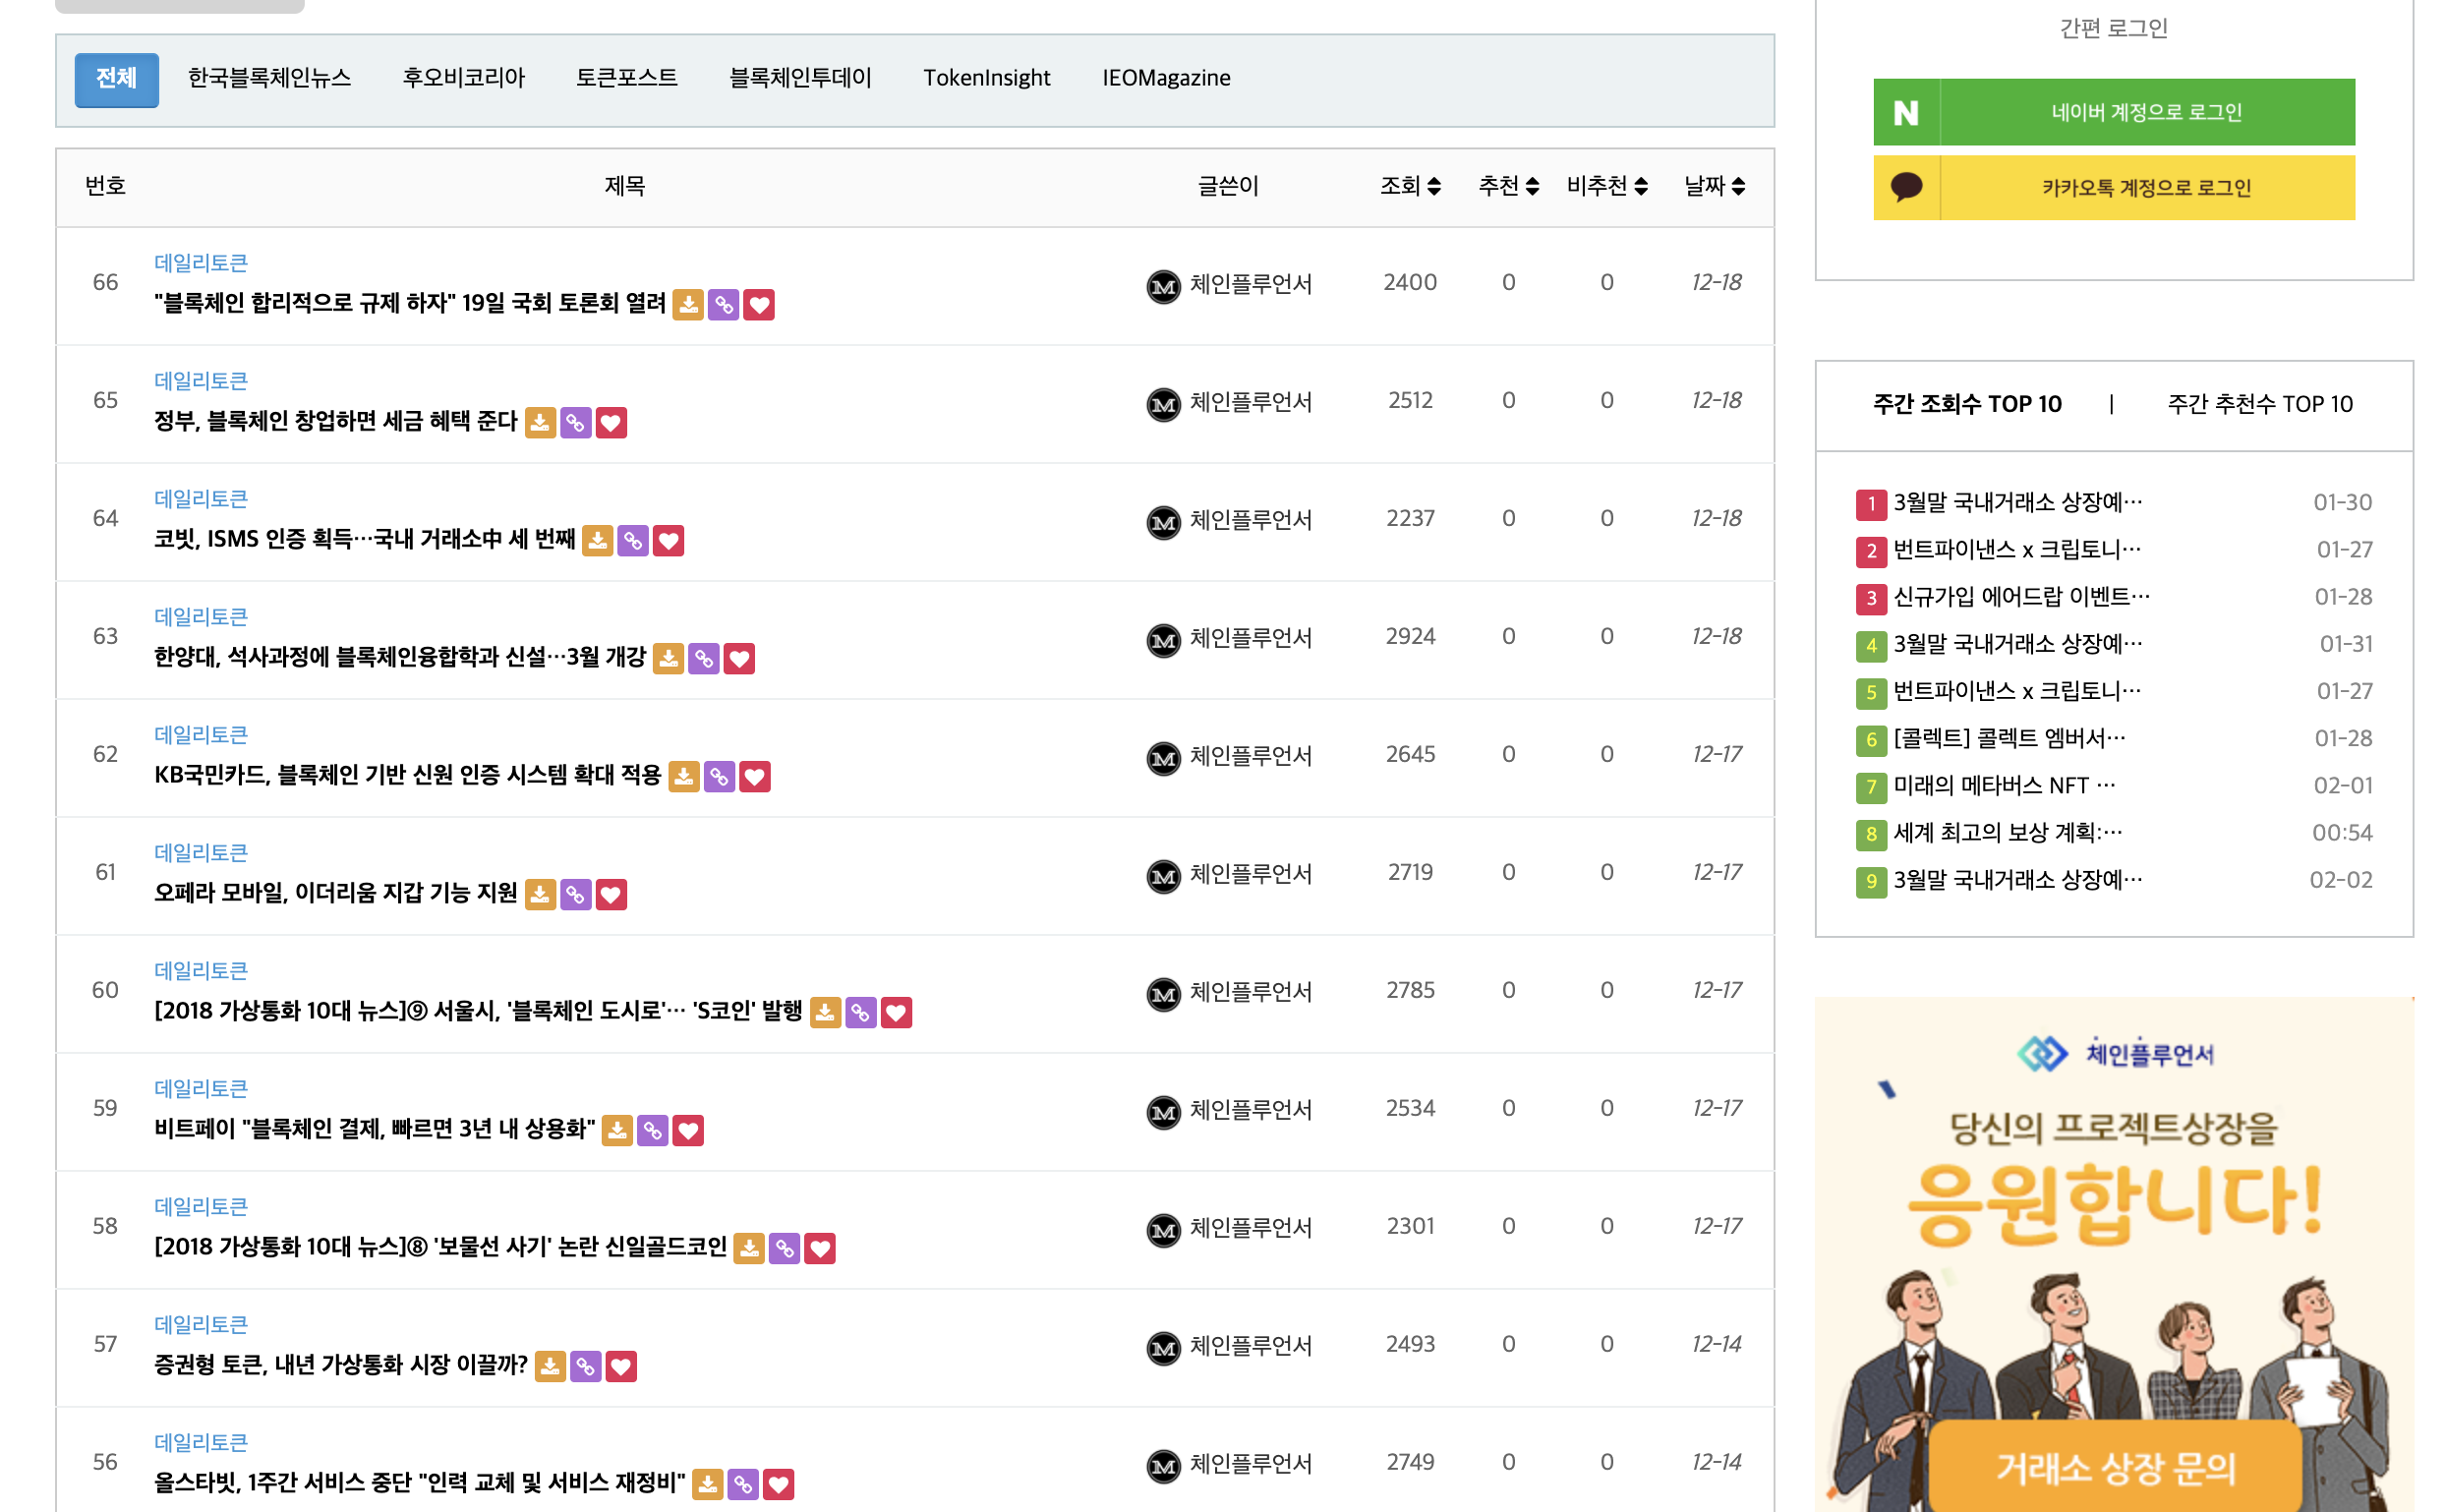Sort list by 조회 column arrows
Screen dimensions: 2446x1512
[1433, 186]
